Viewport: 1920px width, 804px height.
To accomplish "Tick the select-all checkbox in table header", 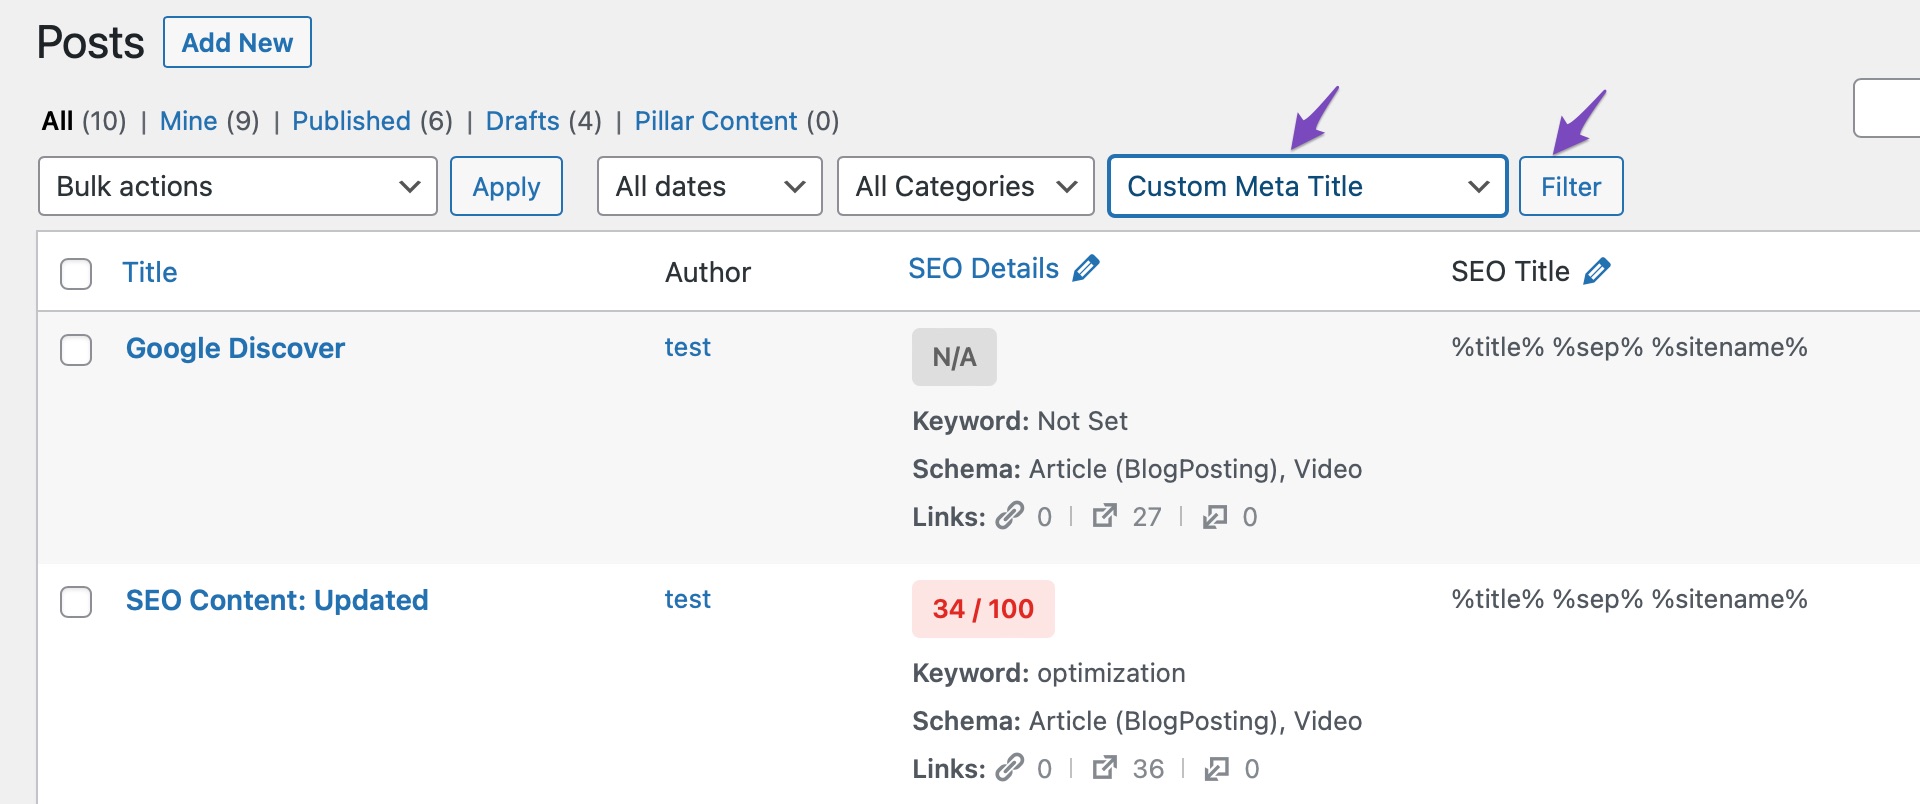I will click(76, 273).
